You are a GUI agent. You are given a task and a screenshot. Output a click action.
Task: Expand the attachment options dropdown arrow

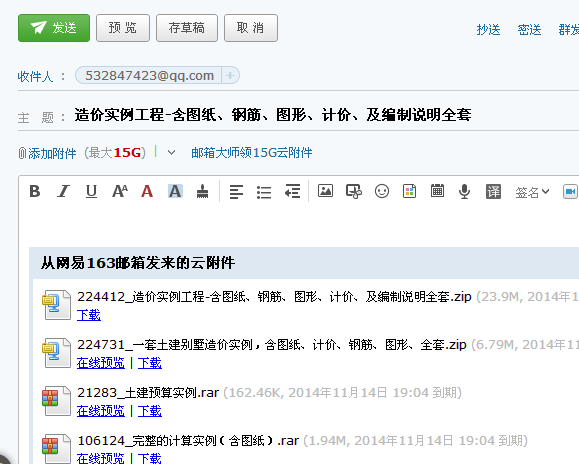[171, 152]
